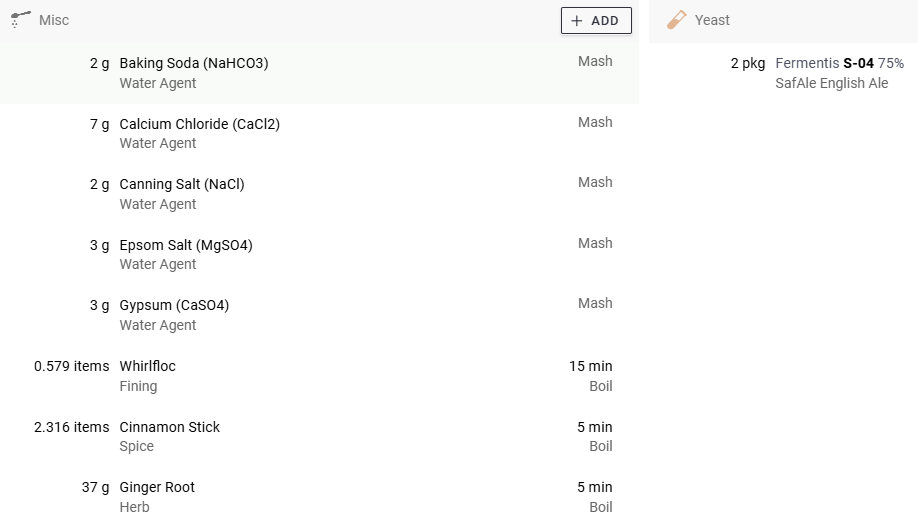This screenshot has height=526, width=918.
Task: Open the Cinnamon Stick spice entry
Action: (169, 427)
